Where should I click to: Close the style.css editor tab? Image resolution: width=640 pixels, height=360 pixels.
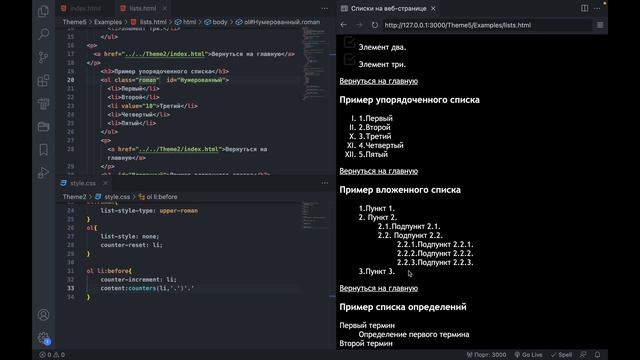click(x=105, y=183)
